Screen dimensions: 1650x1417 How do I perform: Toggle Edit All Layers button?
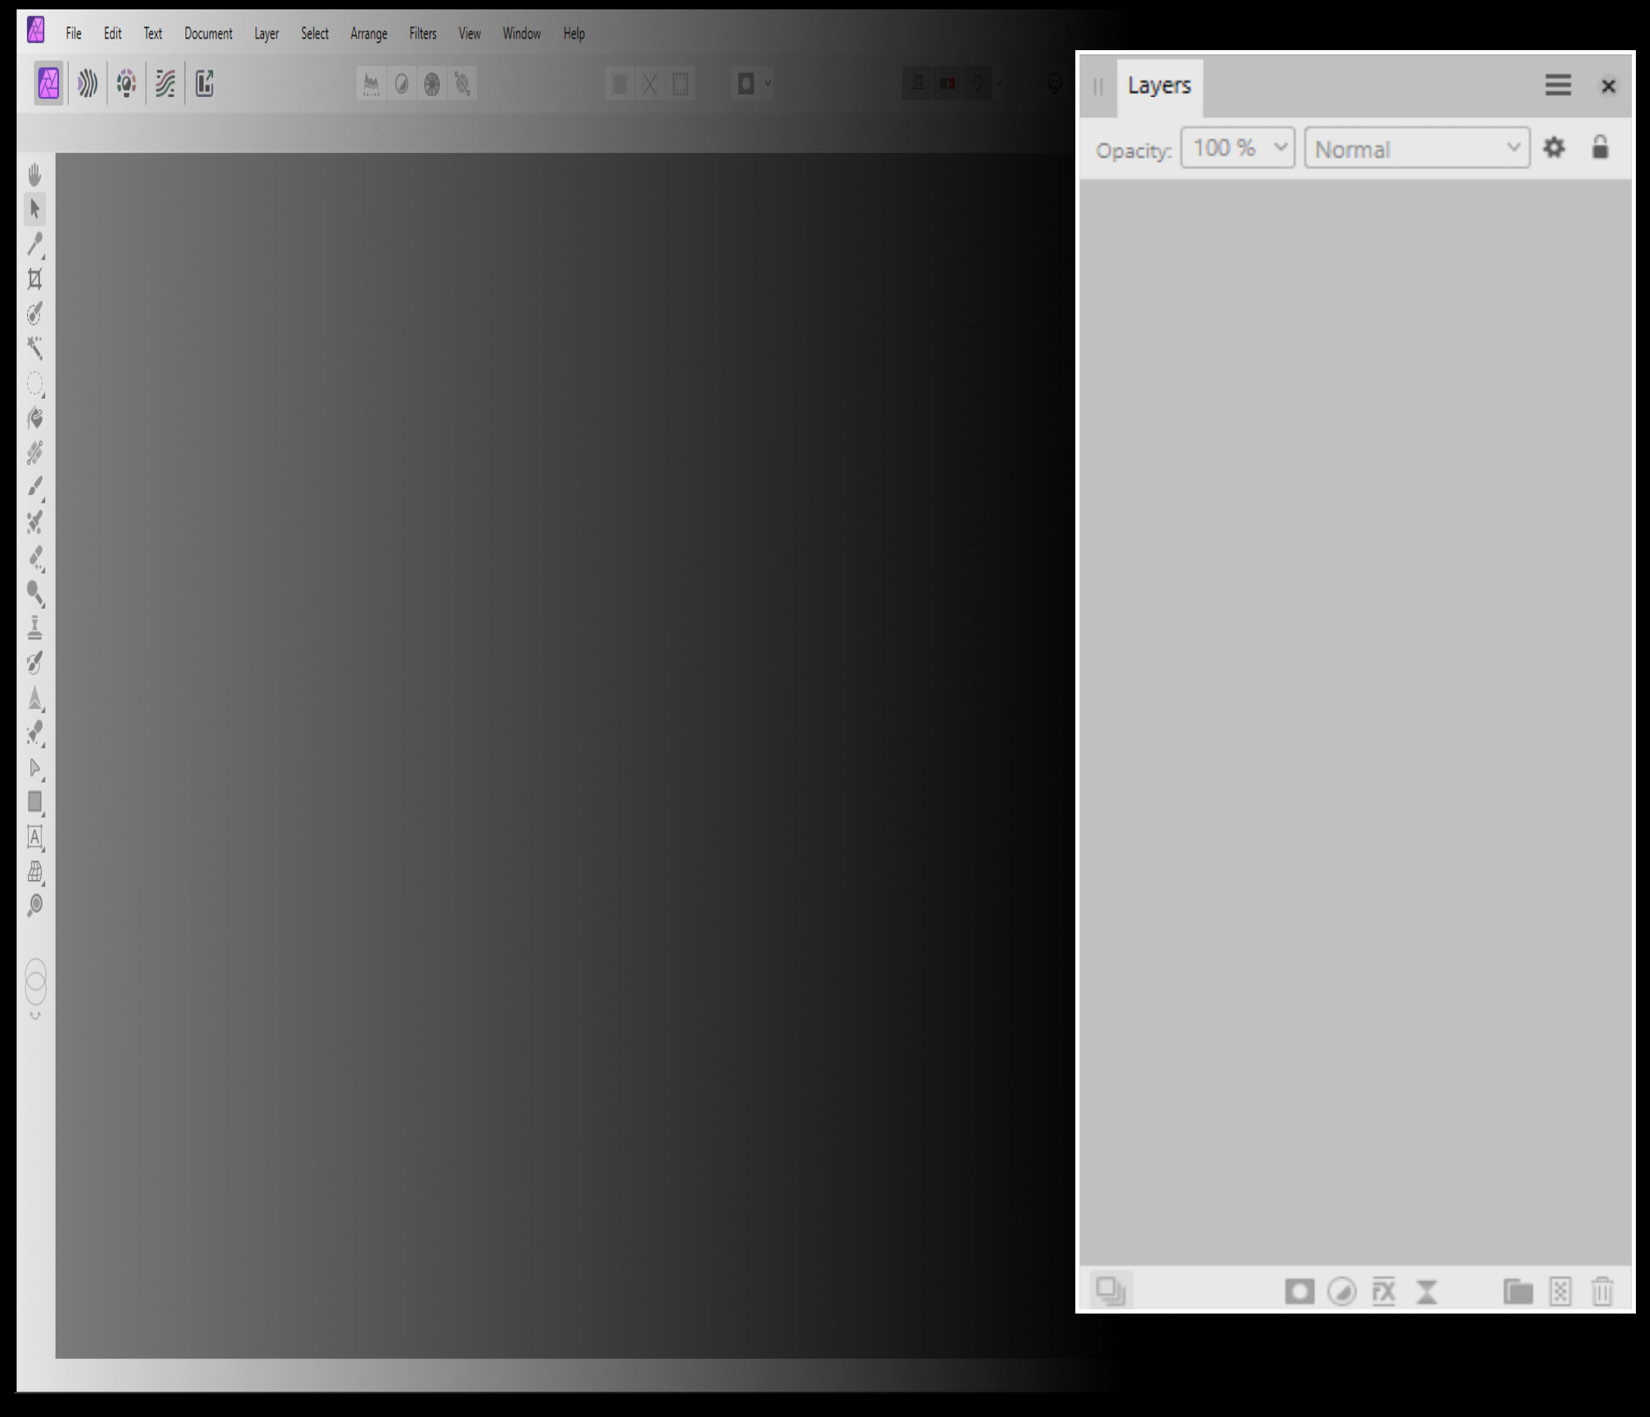coord(1110,1291)
